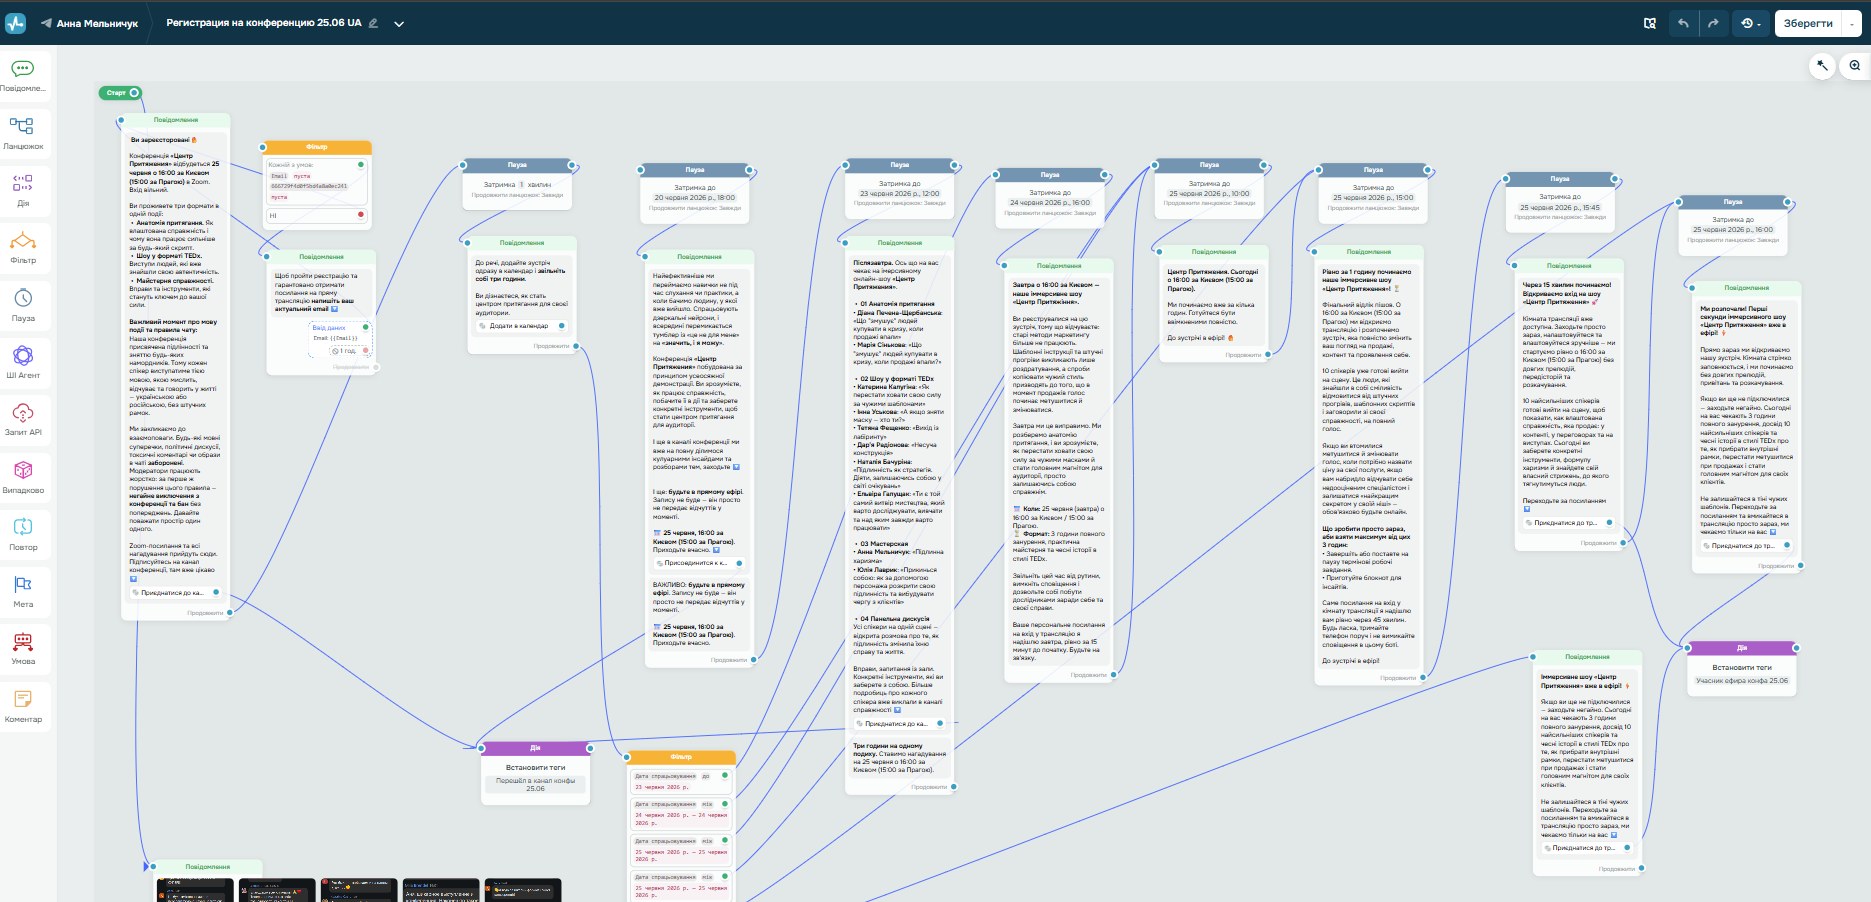This screenshot has height=902, width=1871.
Task: Select the ШІ Агент sidebar tool
Action: pyautogui.click(x=23, y=362)
